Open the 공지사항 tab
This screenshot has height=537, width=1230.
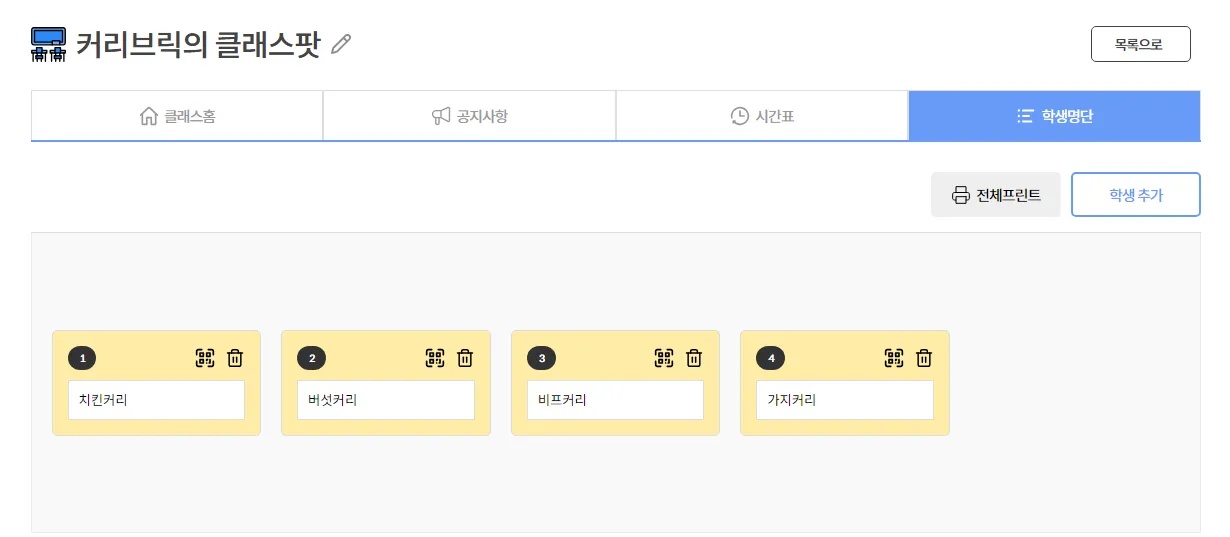469,116
